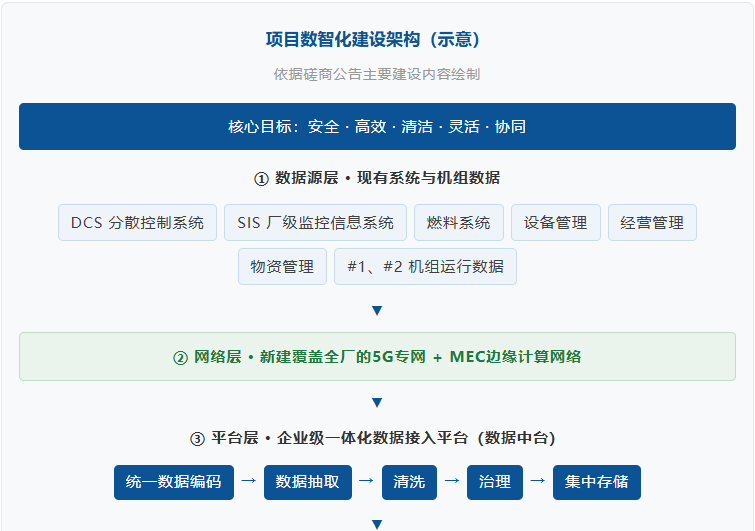Click the 集中存储 step box
Viewport: 755px width, 531px height.
pyautogui.click(x=597, y=482)
